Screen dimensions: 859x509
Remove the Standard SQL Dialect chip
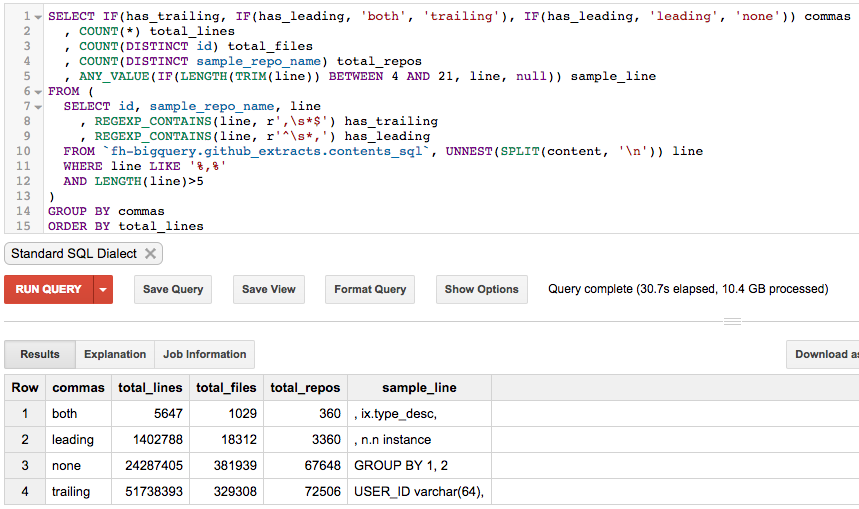150,254
